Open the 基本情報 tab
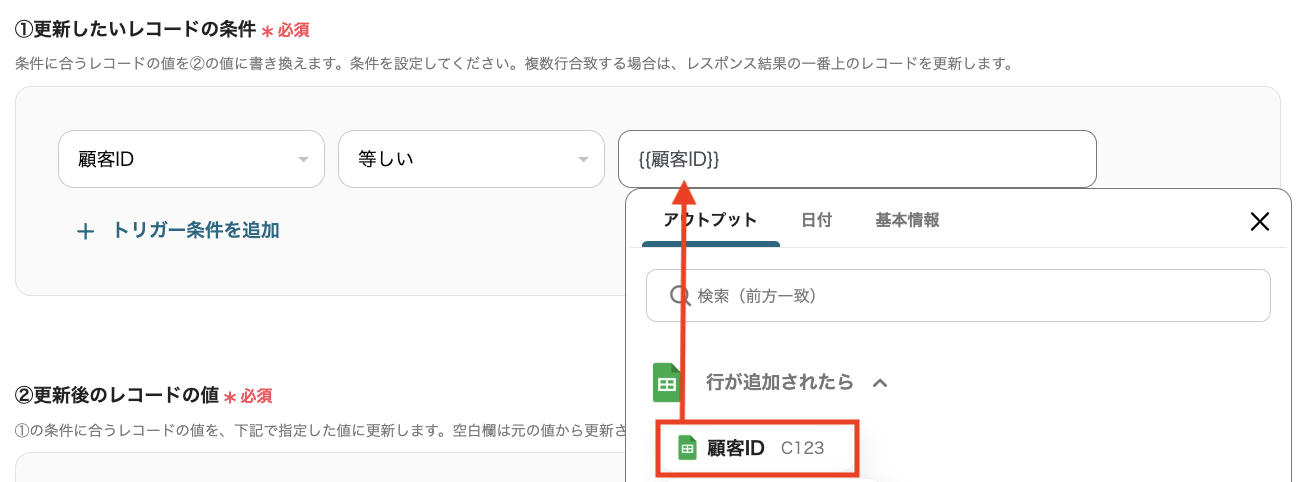Image resolution: width=1310 pixels, height=482 pixels. click(x=907, y=220)
